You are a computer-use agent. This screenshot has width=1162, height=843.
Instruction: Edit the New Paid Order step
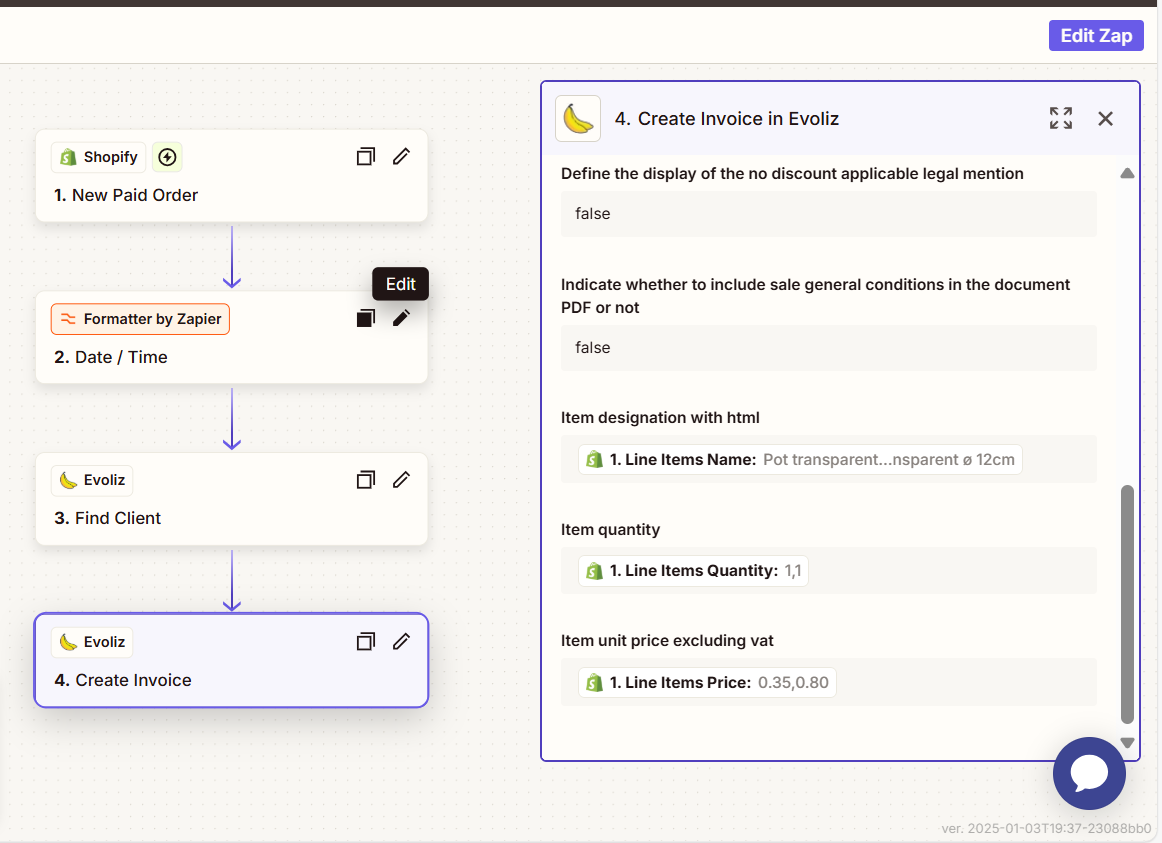[x=401, y=156]
